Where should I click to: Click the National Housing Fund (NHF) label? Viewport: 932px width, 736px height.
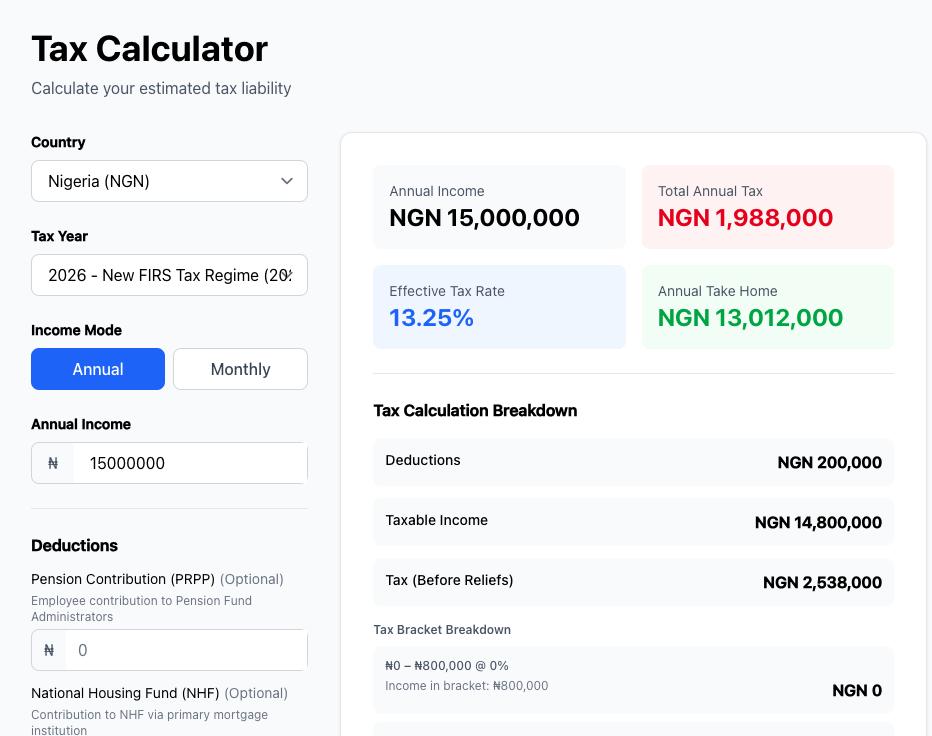coord(125,693)
